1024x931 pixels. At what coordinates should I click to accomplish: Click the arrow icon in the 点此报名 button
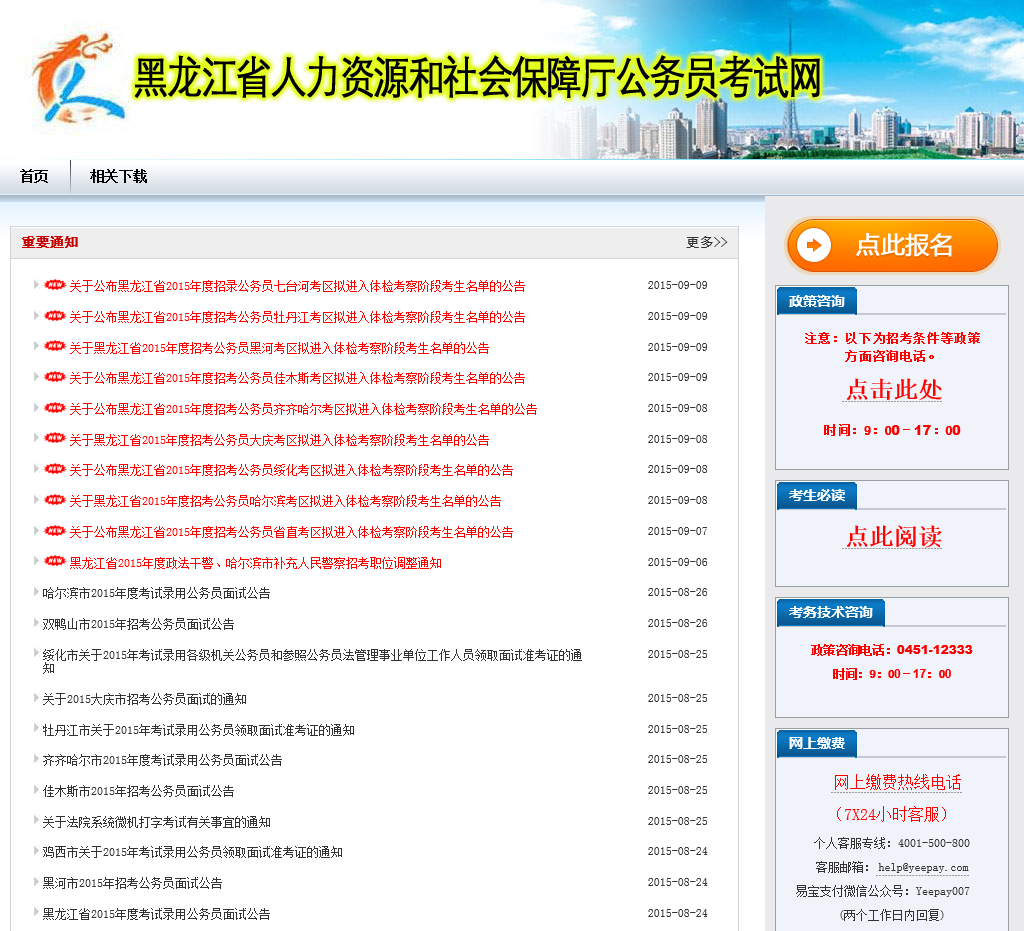(814, 245)
